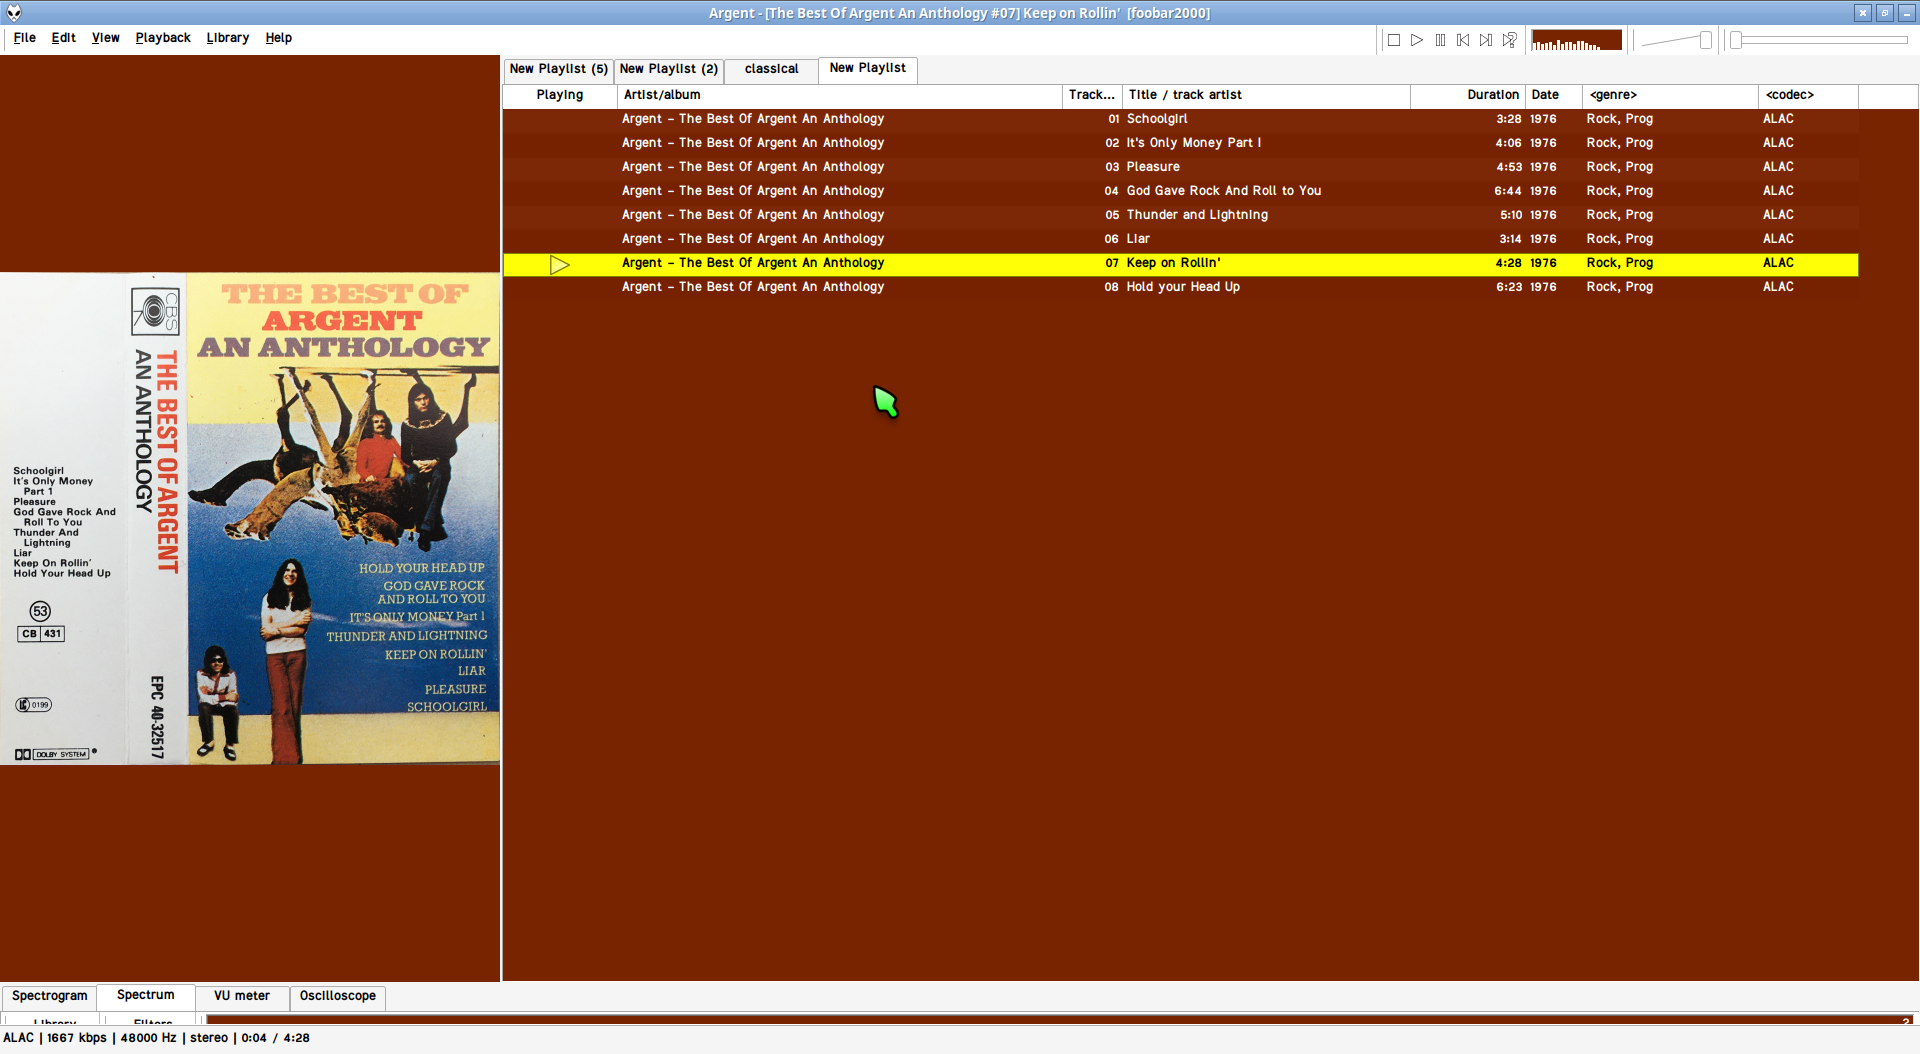Click the Play button in toolbar
The width and height of the screenshot is (1920, 1054).
pos(1416,40)
